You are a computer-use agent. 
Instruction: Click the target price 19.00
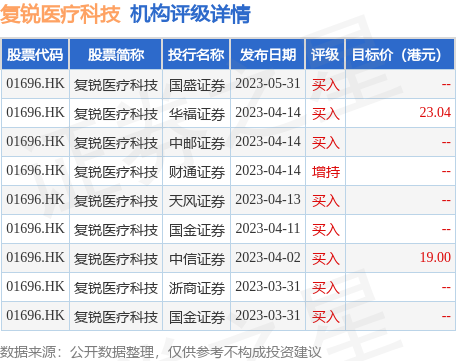tap(435, 257)
